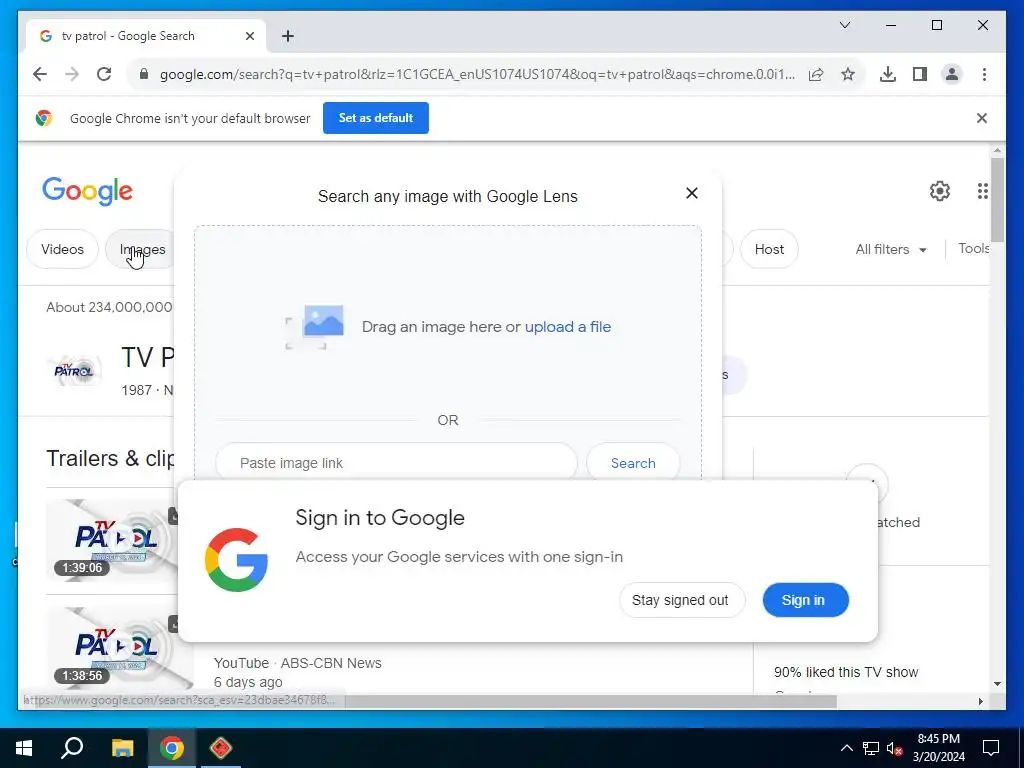Screen dimensions: 1024x768
Task: Share this page icon in address bar
Action: (816, 74)
